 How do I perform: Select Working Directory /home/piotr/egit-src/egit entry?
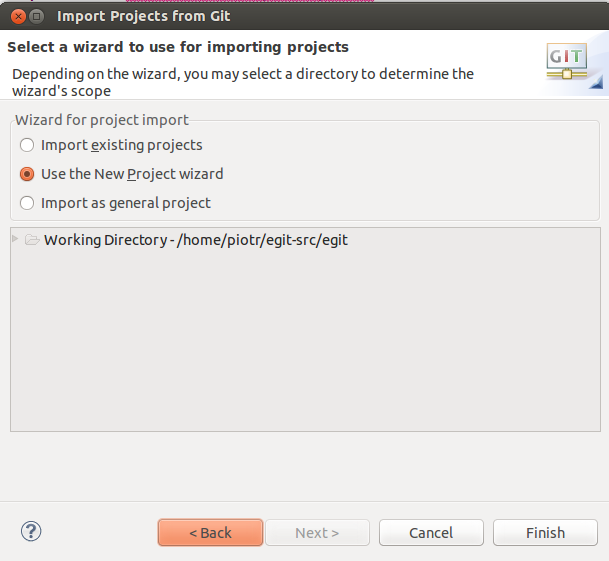[x=195, y=240]
